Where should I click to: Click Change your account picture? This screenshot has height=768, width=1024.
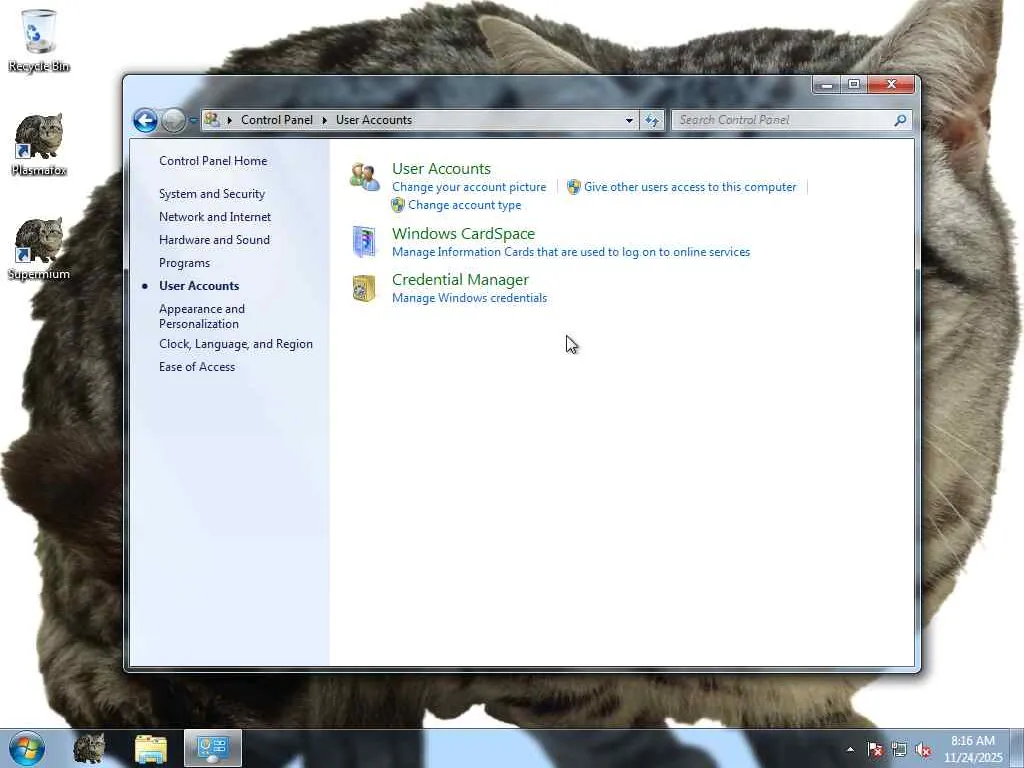click(x=469, y=187)
